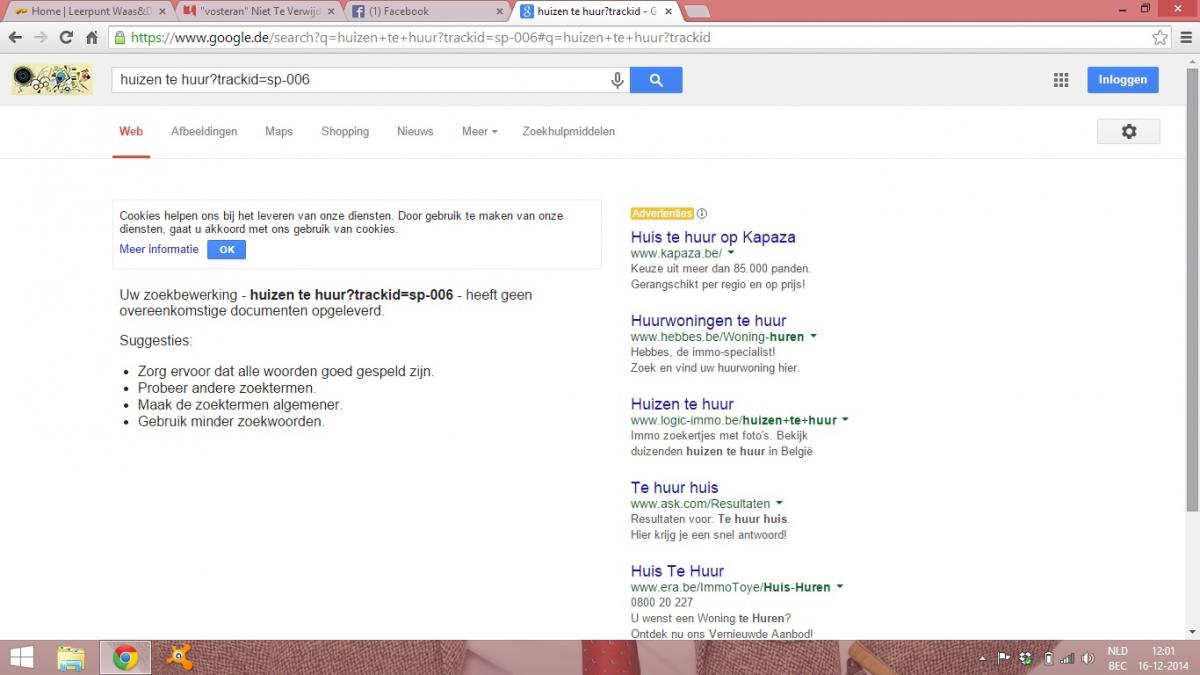The image size is (1200, 675).
Task: Switch to the (1) Facebook tab
Action: (428, 11)
